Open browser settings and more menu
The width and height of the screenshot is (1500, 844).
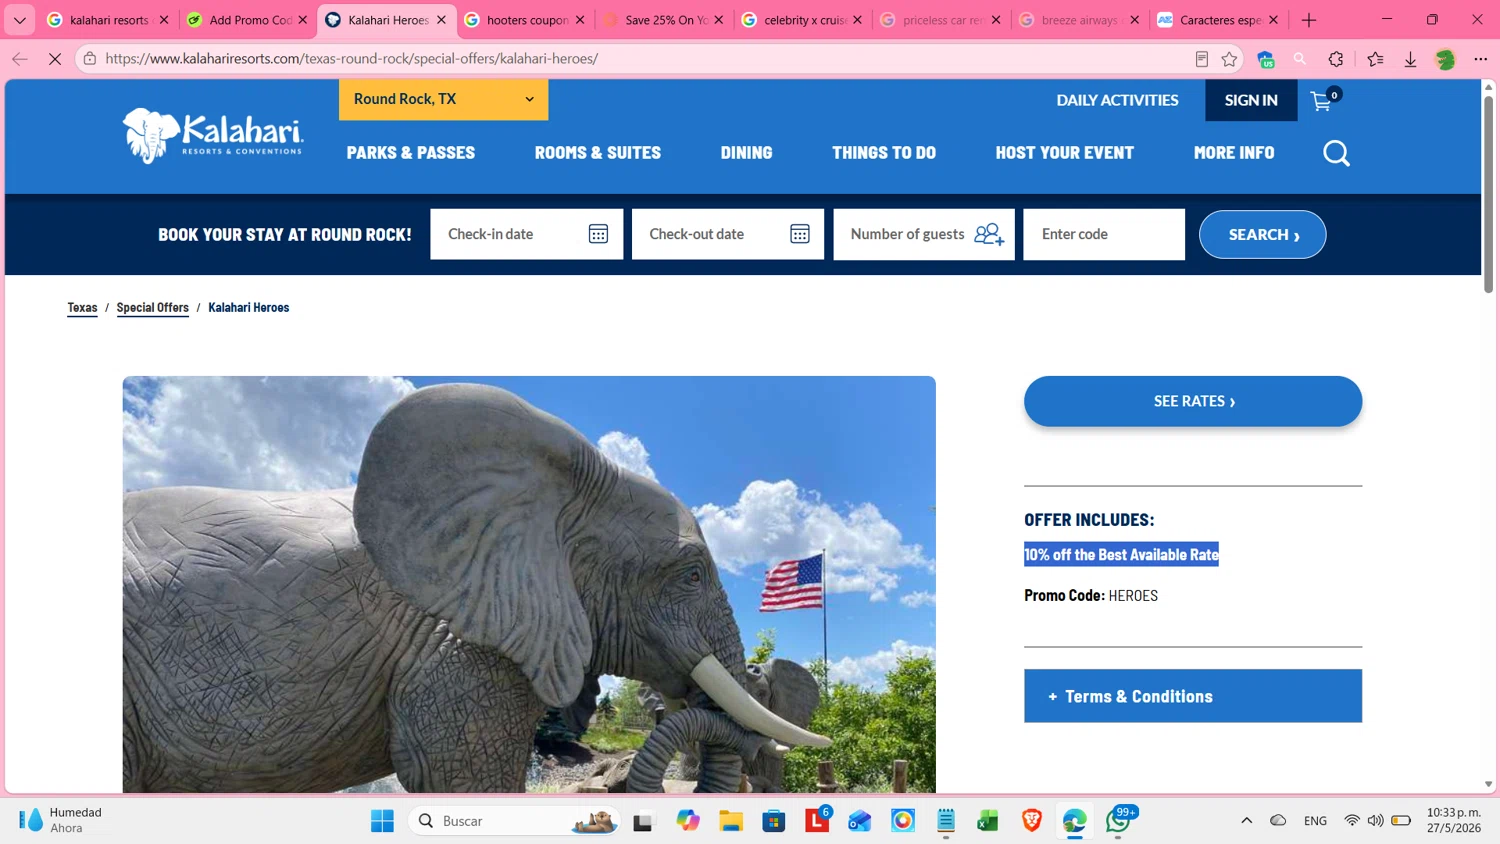1481,59
